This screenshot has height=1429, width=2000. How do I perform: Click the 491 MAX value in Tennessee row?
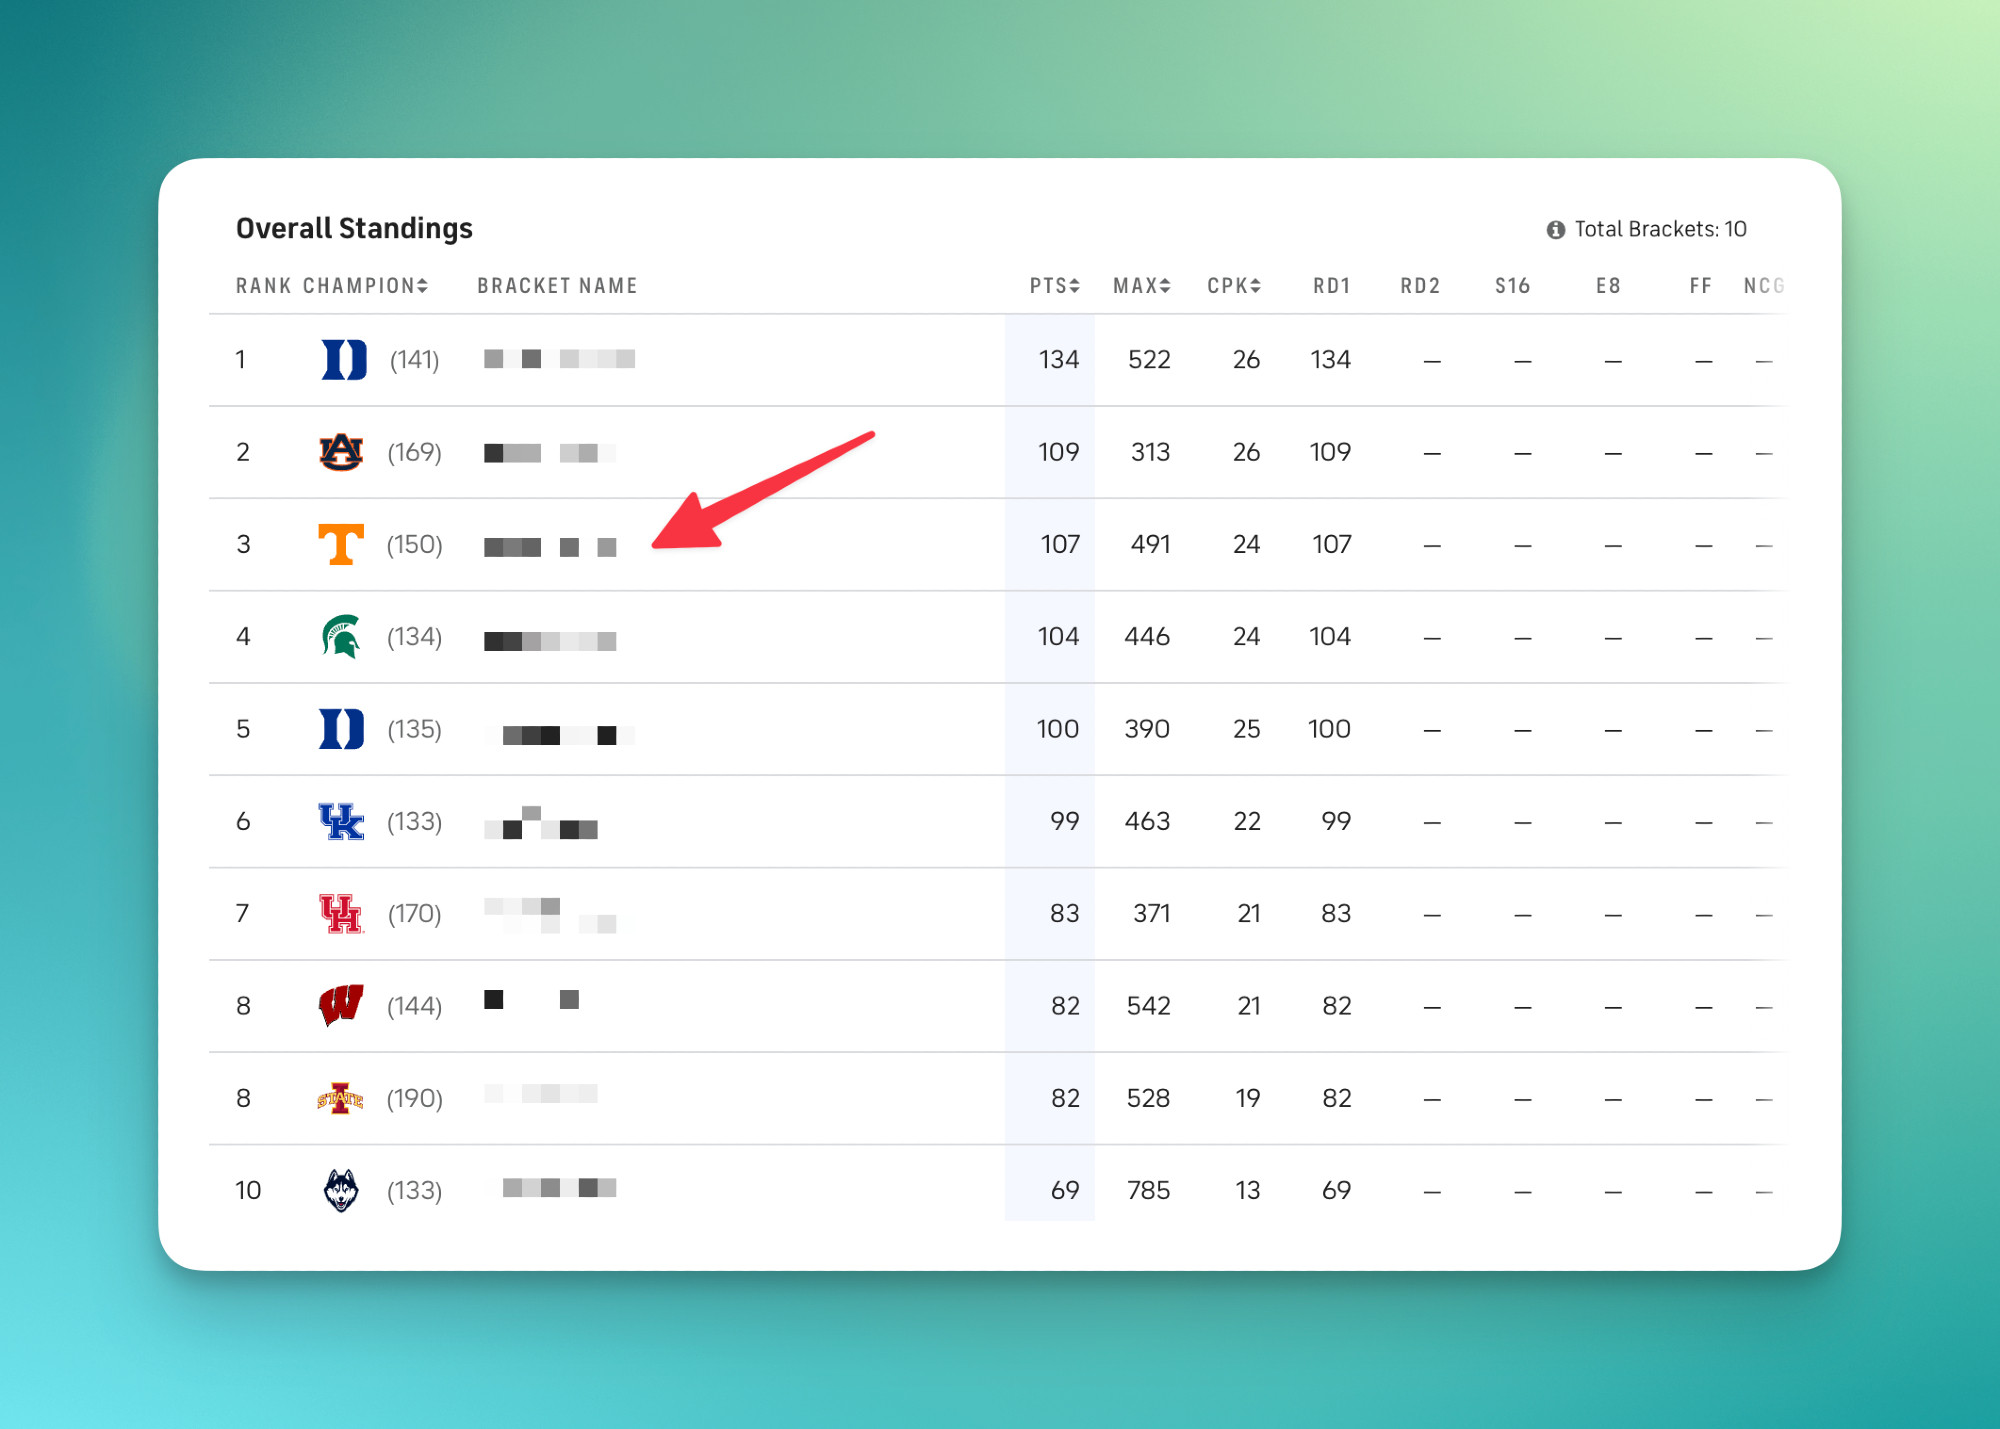pyautogui.click(x=1150, y=544)
